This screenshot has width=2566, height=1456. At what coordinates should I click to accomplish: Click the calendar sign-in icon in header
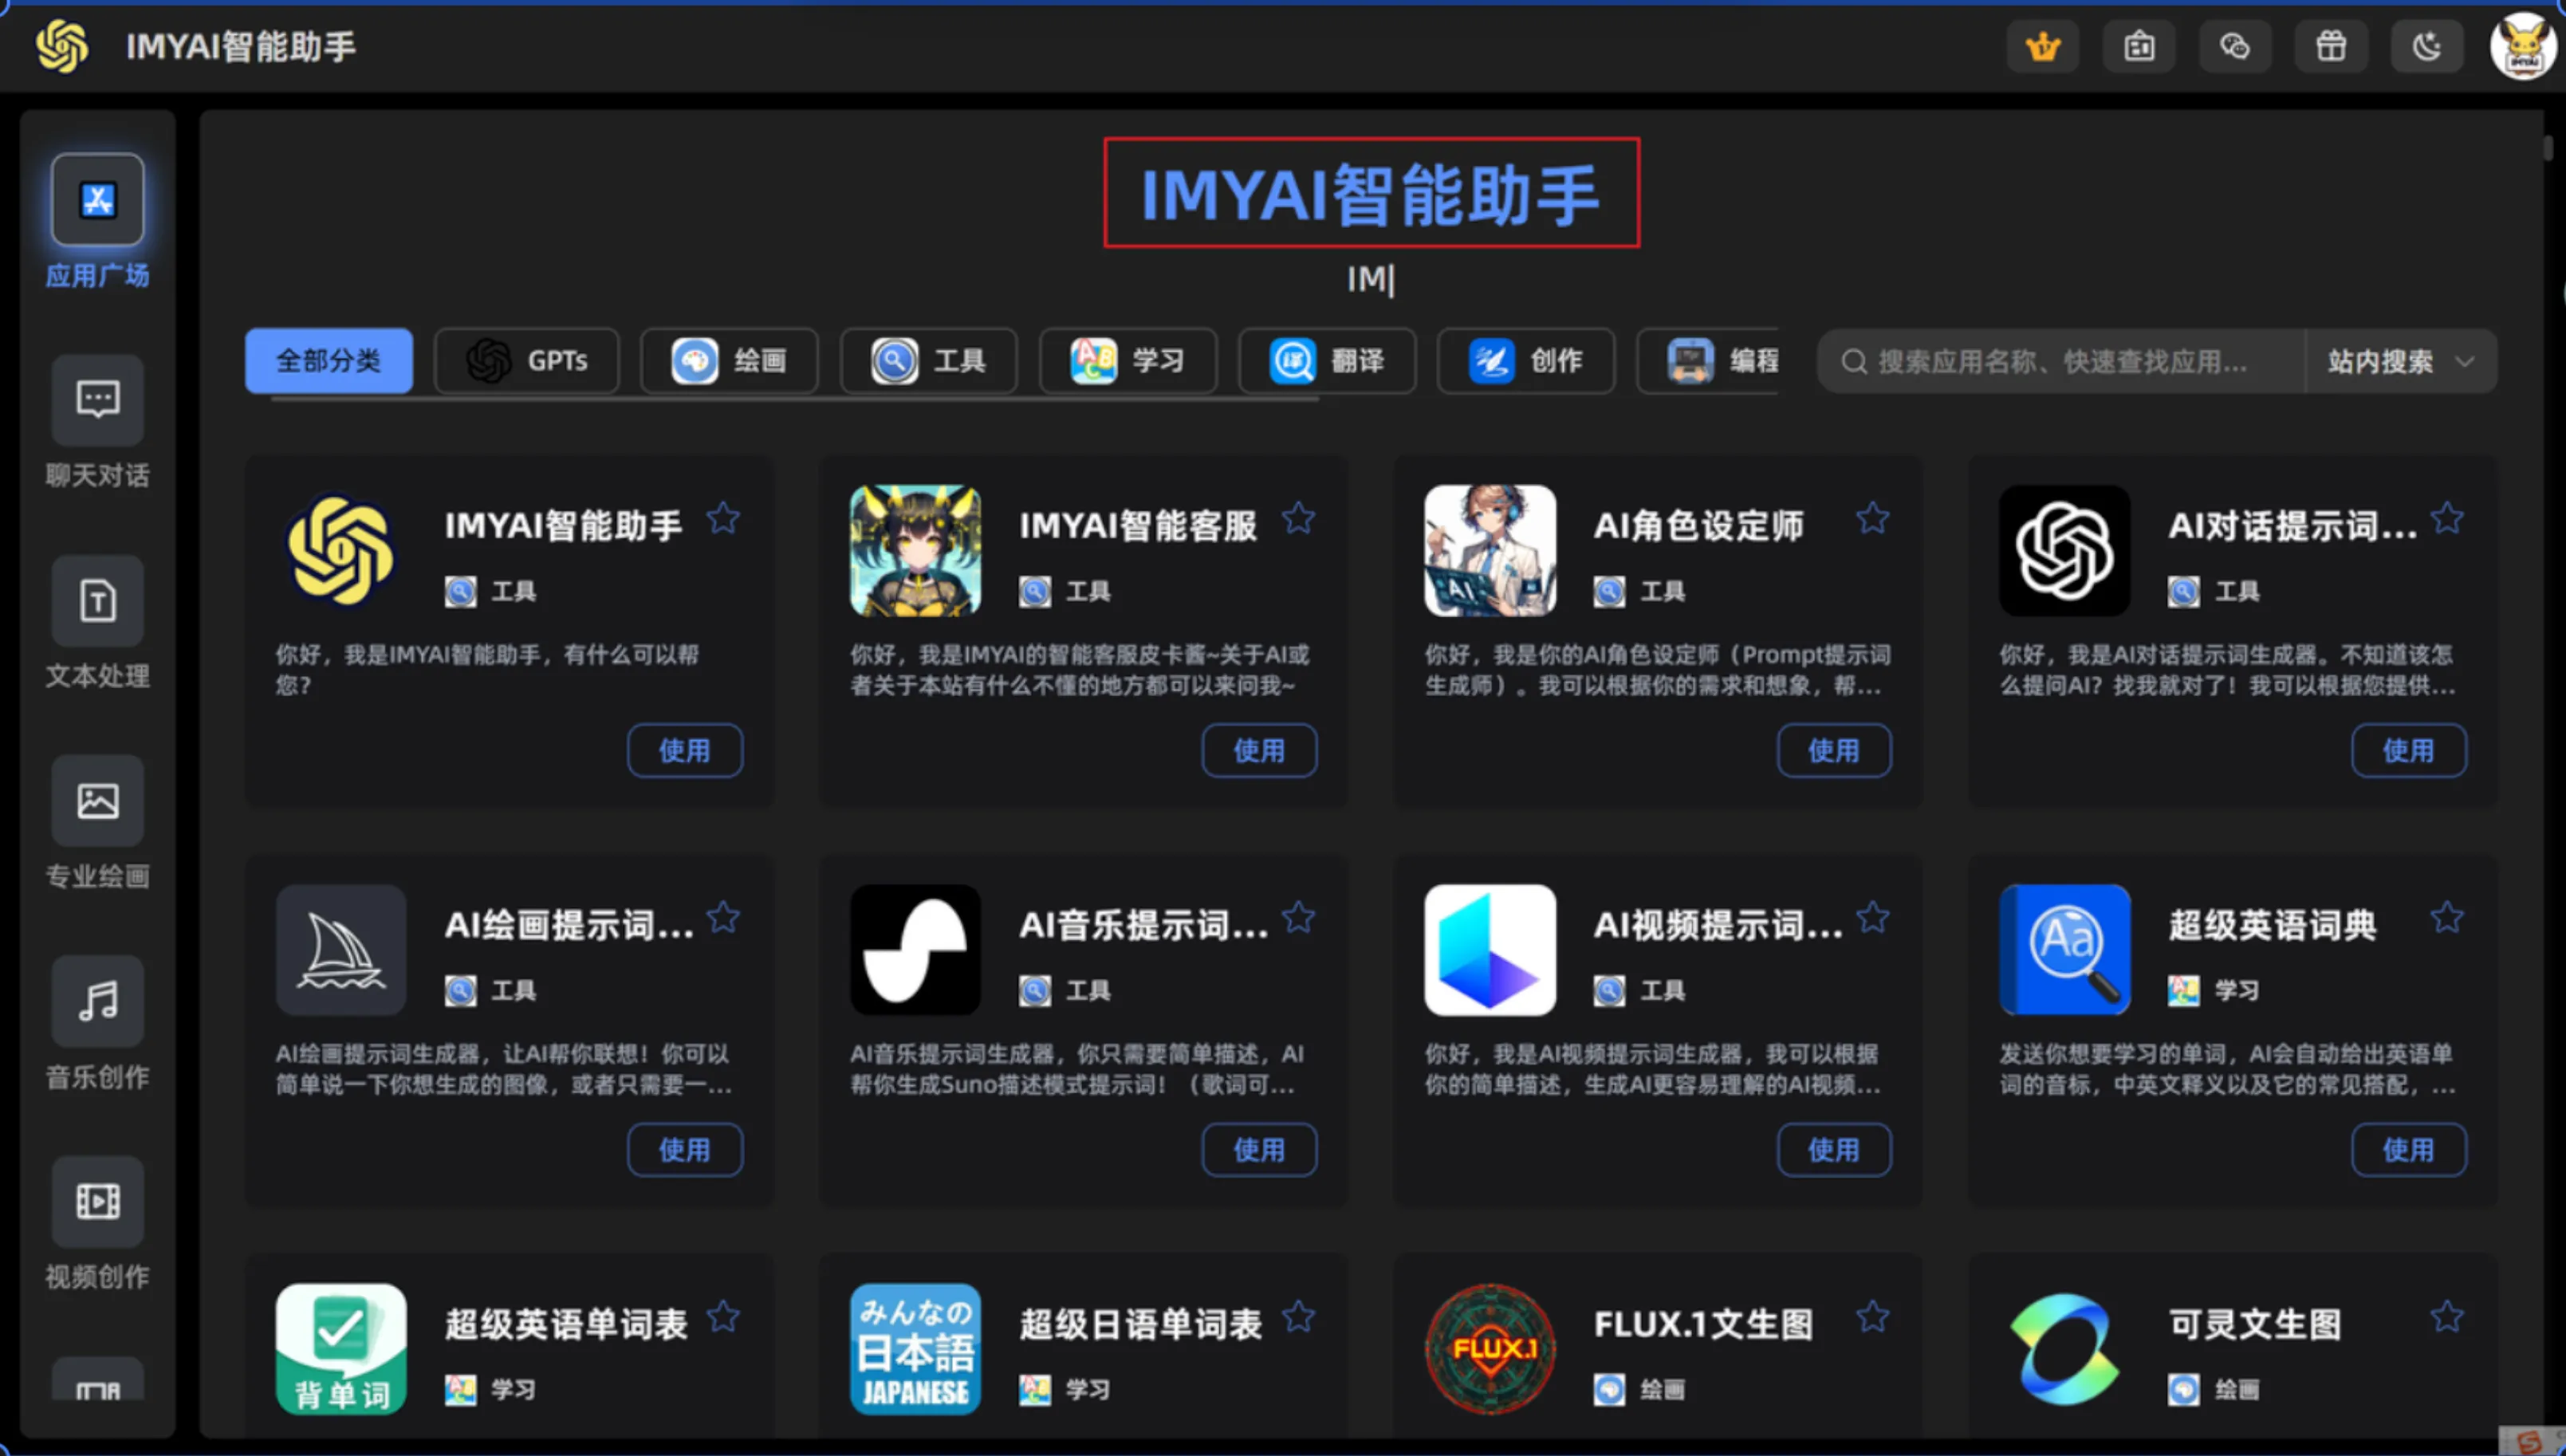coord(2139,46)
